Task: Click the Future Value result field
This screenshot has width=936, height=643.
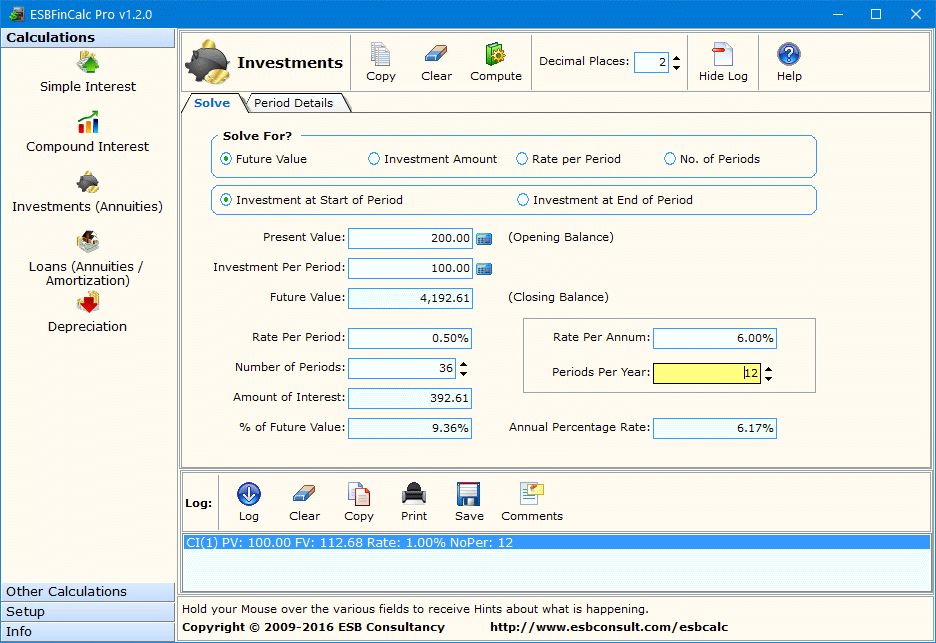Action: point(411,298)
